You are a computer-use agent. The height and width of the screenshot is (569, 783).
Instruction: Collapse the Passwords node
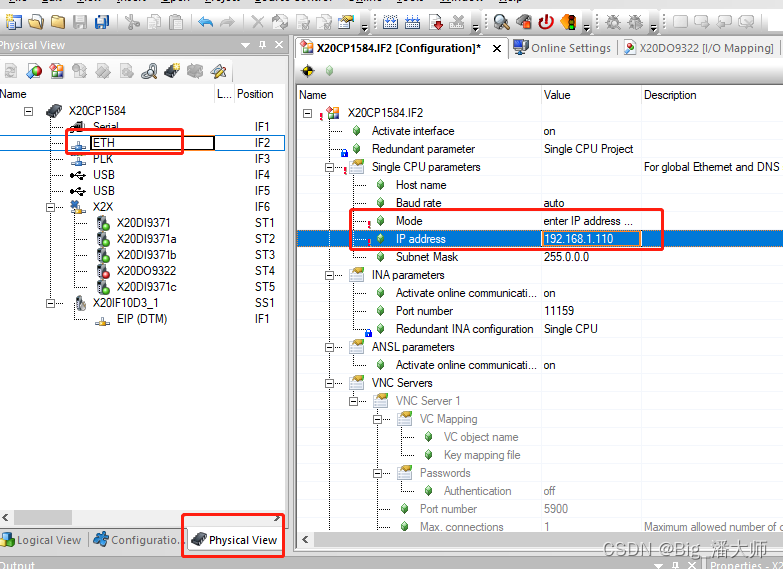(x=378, y=473)
